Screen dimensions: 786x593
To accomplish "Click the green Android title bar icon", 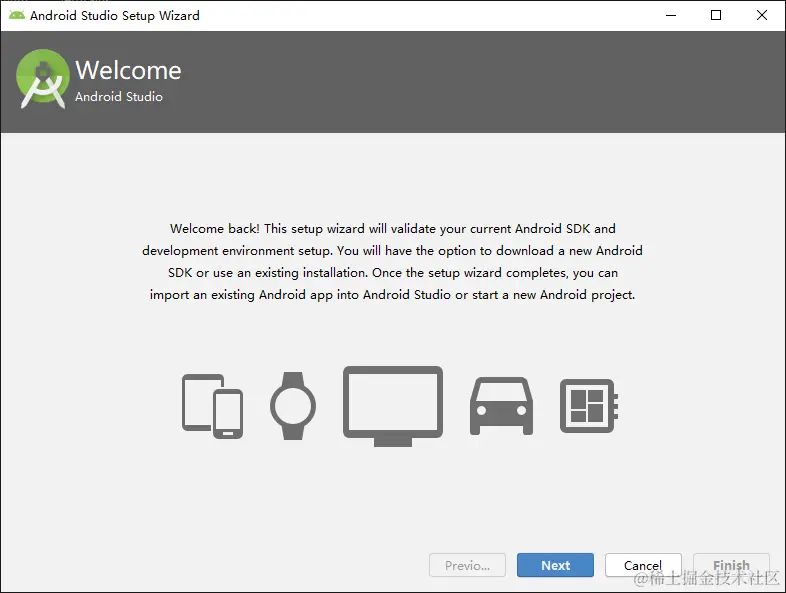I will tap(17, 15).
